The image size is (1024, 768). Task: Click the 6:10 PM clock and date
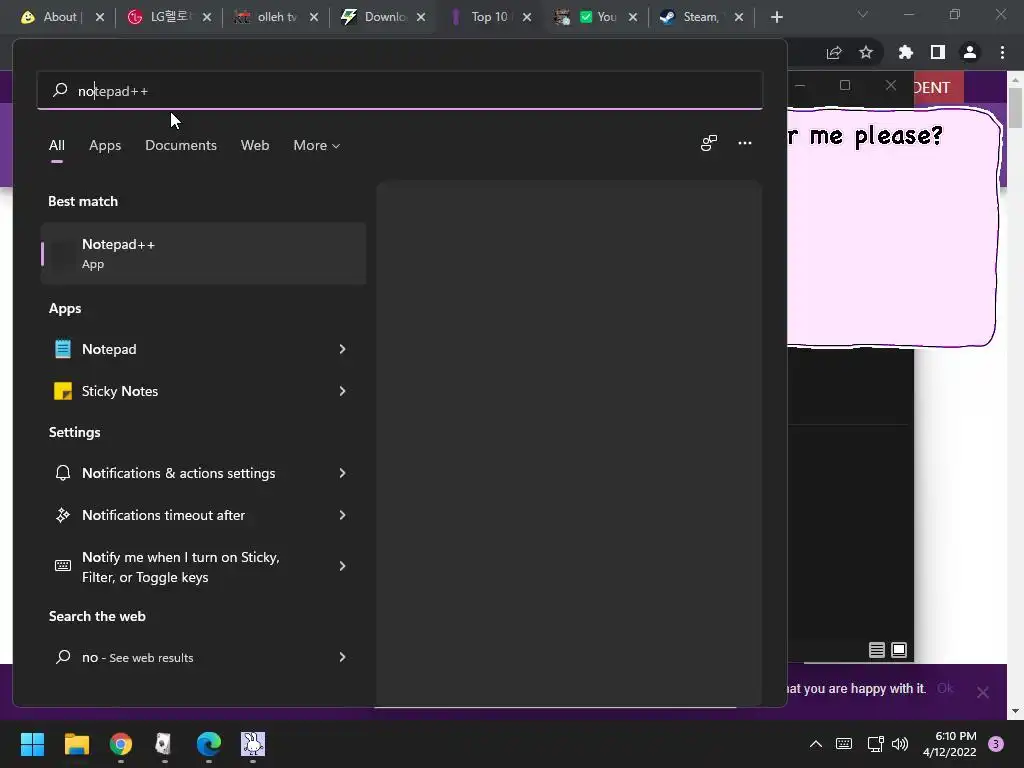coord(950,744)
